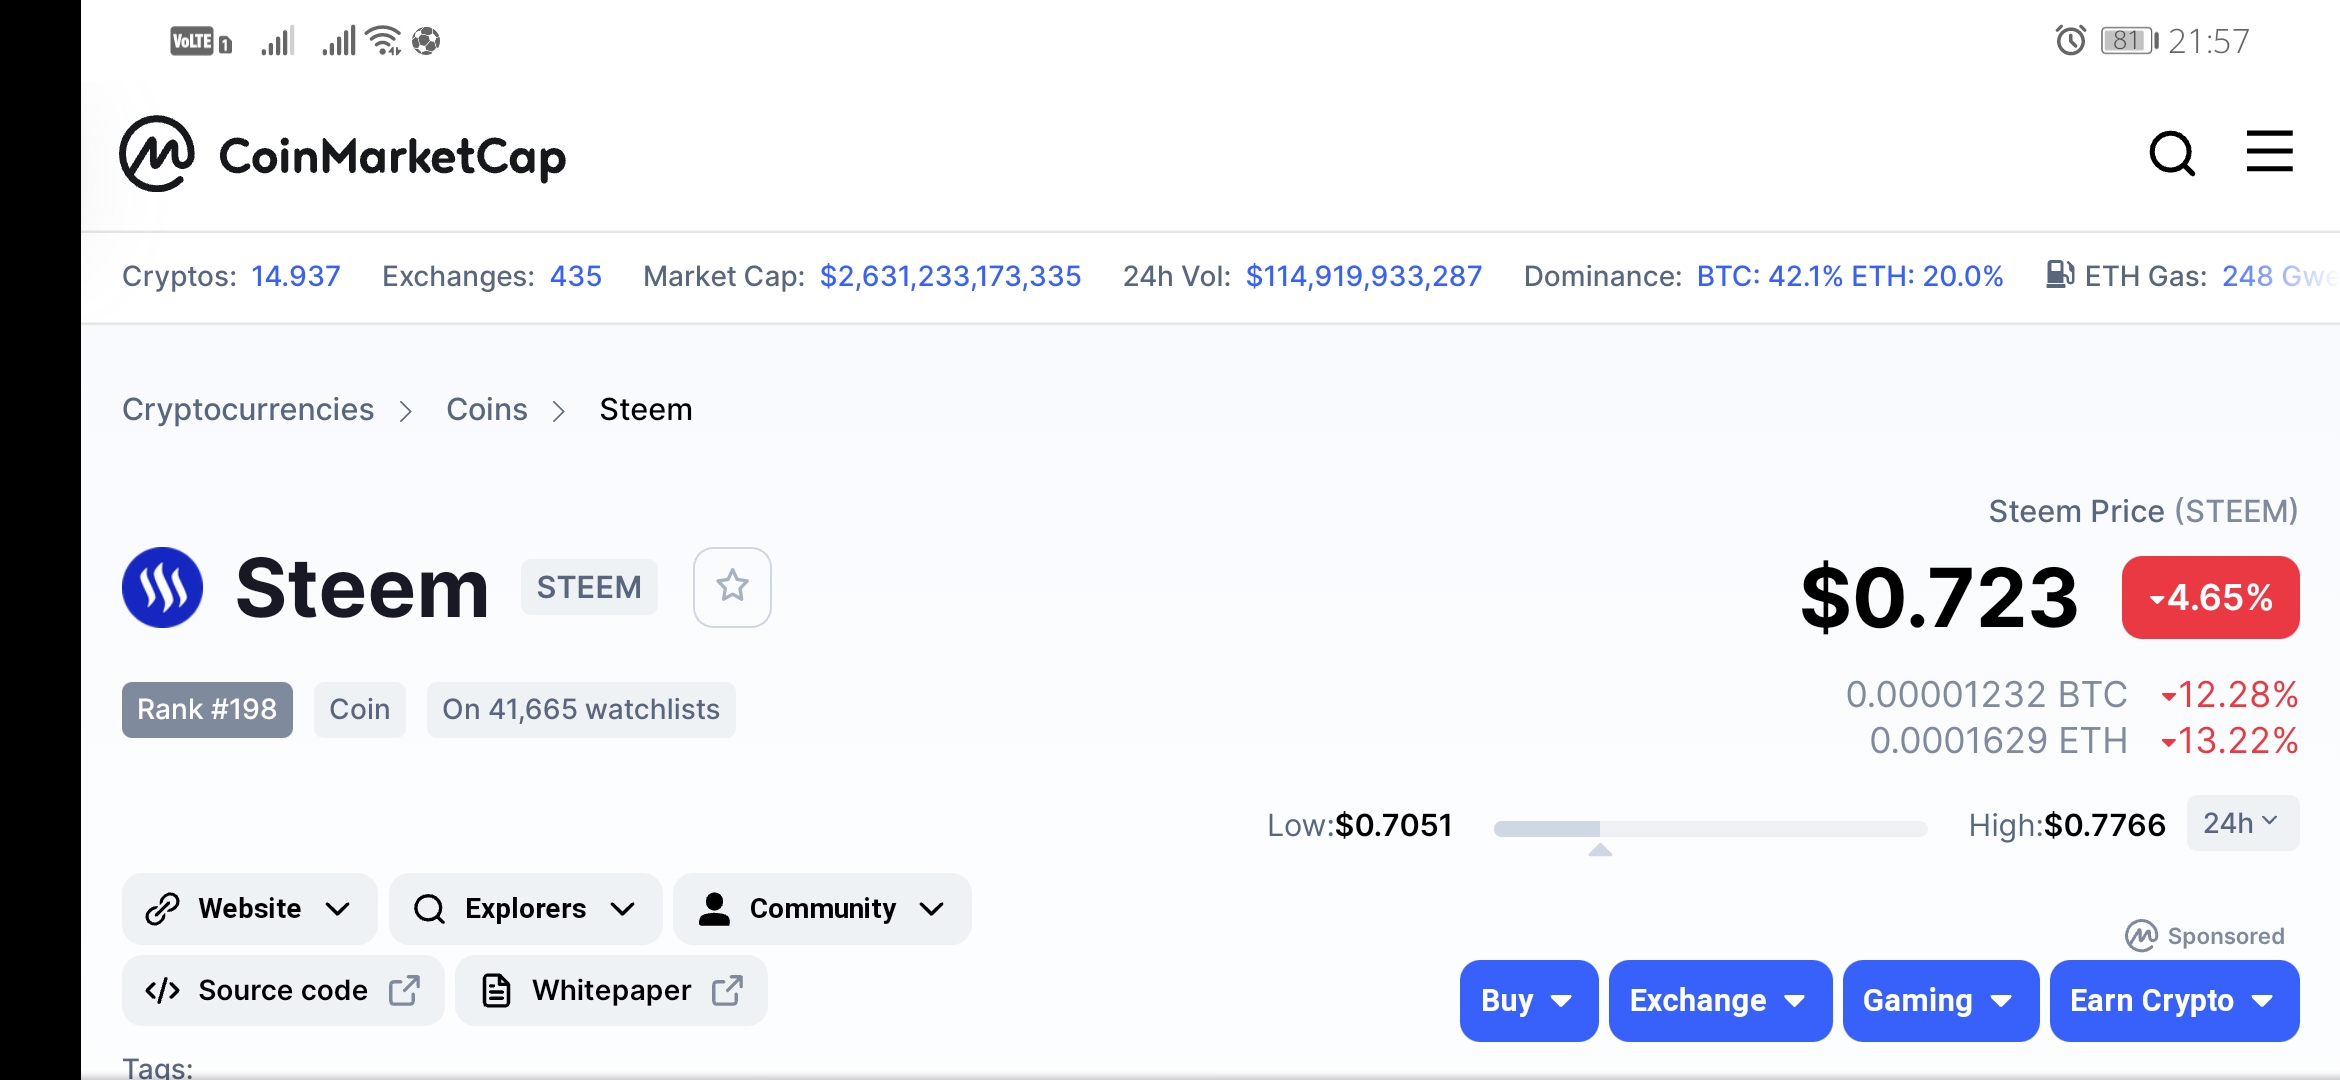Click the Steem breadcrumb label
Image resolution: width=2340 pixels, height=1080 pixels.
[x=646, y=410]
